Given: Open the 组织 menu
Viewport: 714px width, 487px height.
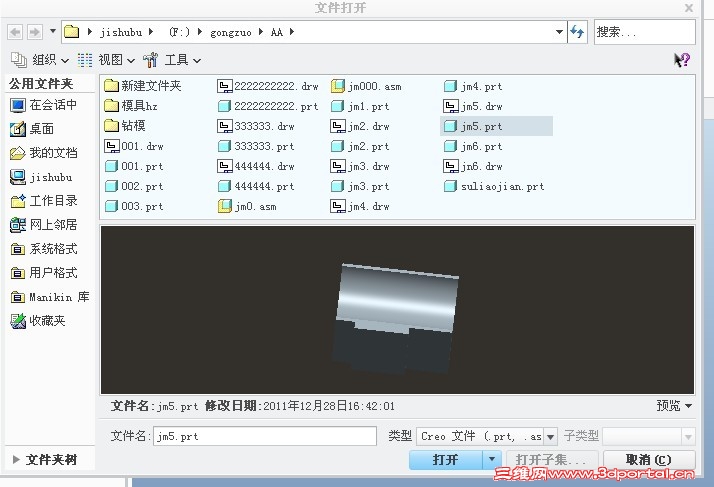Looking at the screenshot, I should pos(40,60).
